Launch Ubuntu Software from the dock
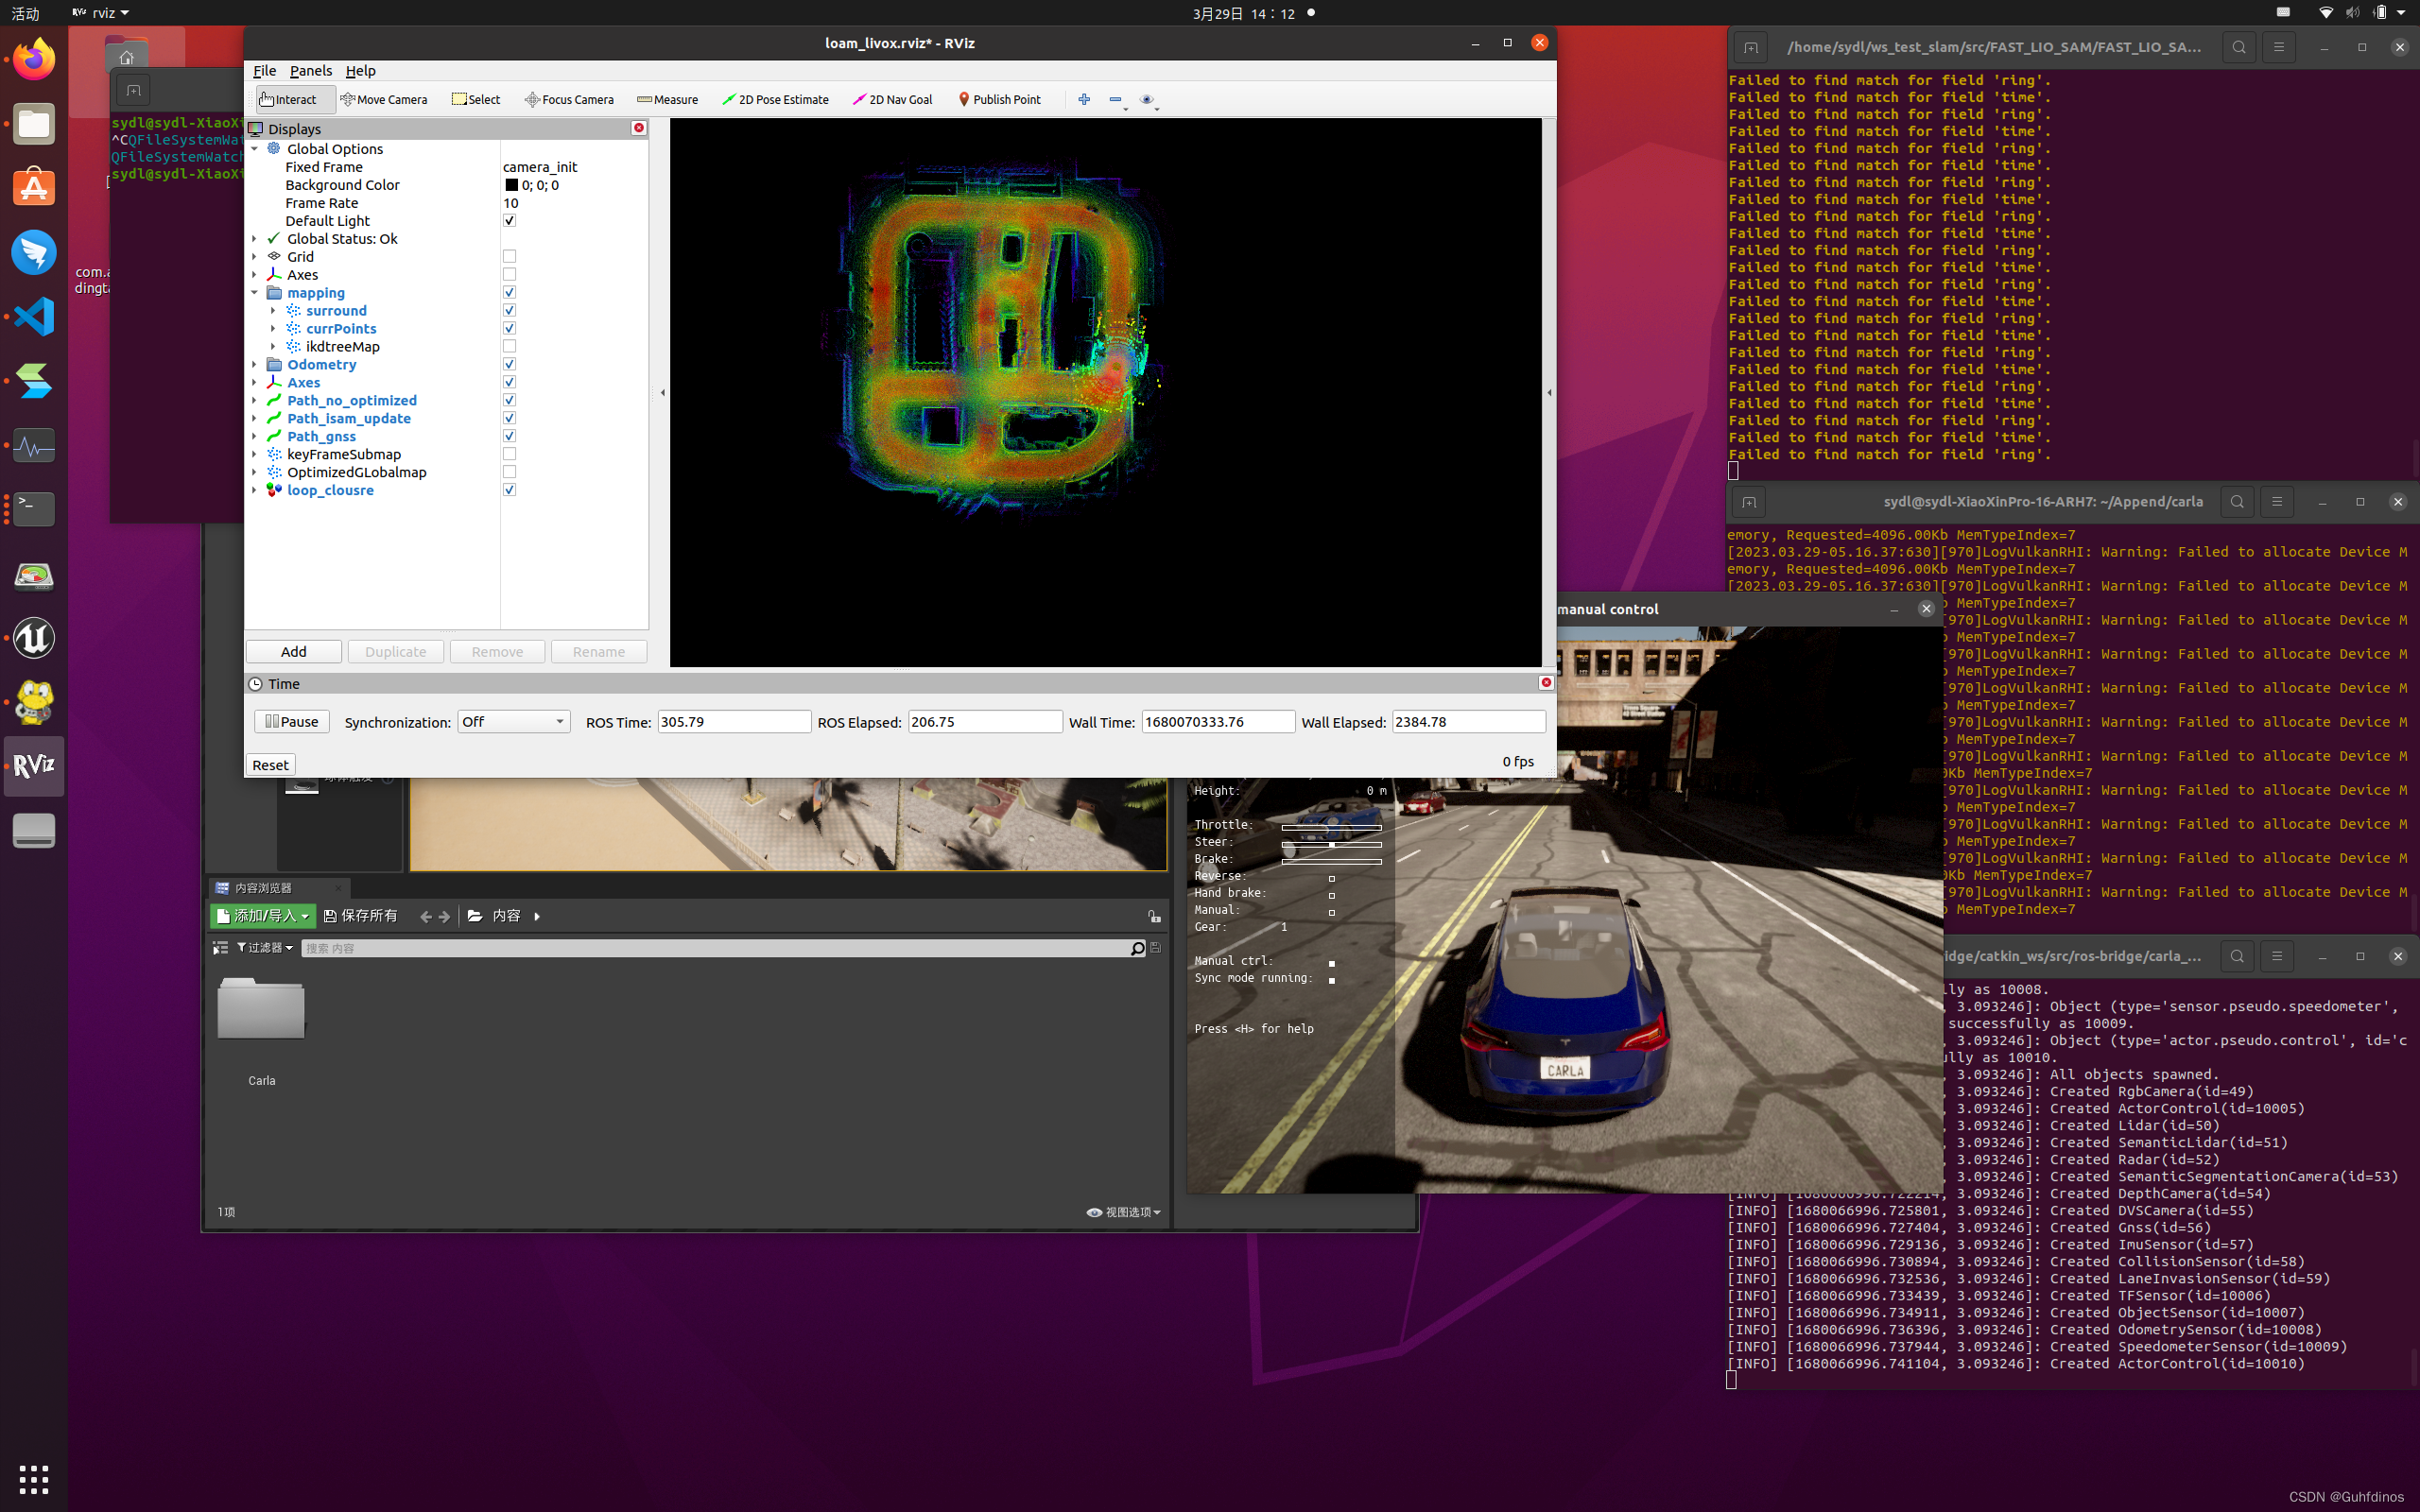The image size is (2420, 1512). (34, 188)
